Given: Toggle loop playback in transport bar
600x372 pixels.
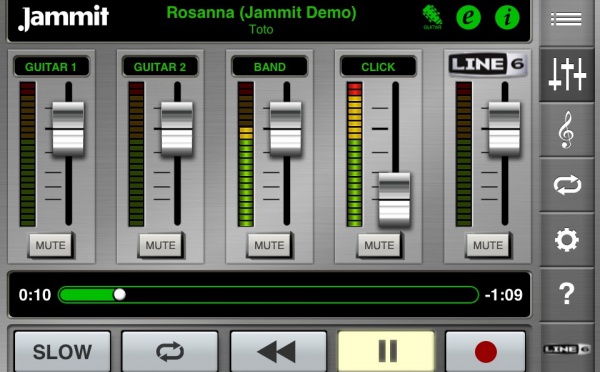Looking at the screenshot, I should pos(170,352).
